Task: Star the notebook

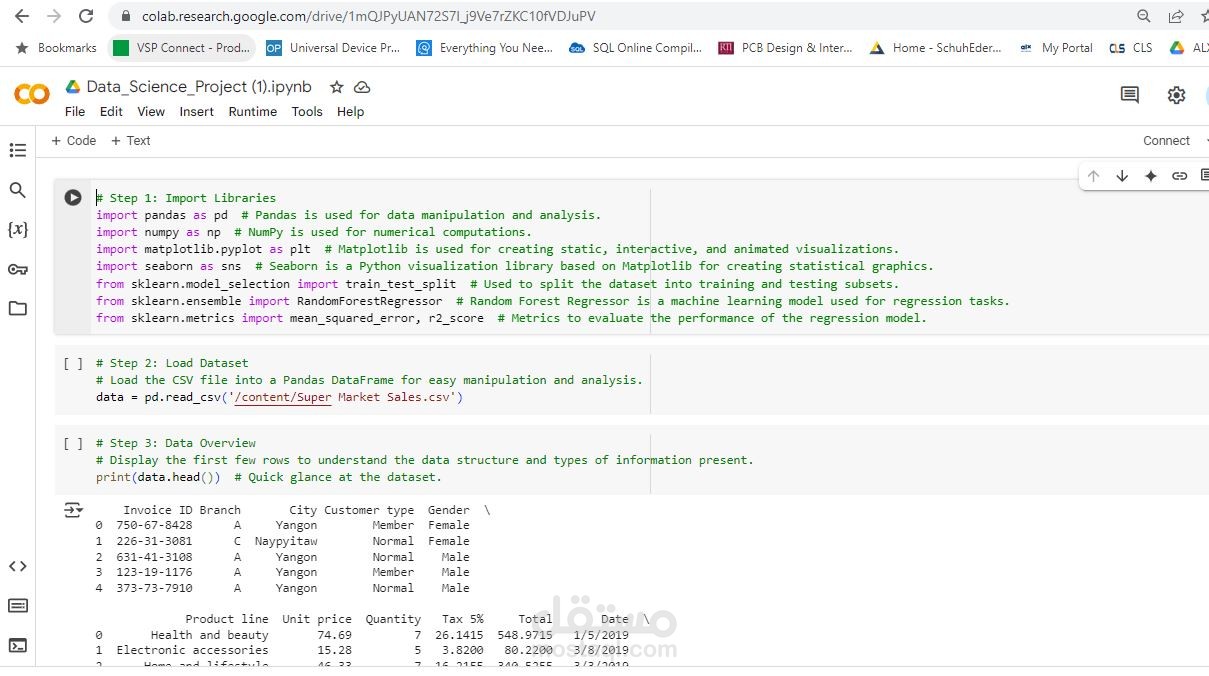Action: (x=337, y=87)
